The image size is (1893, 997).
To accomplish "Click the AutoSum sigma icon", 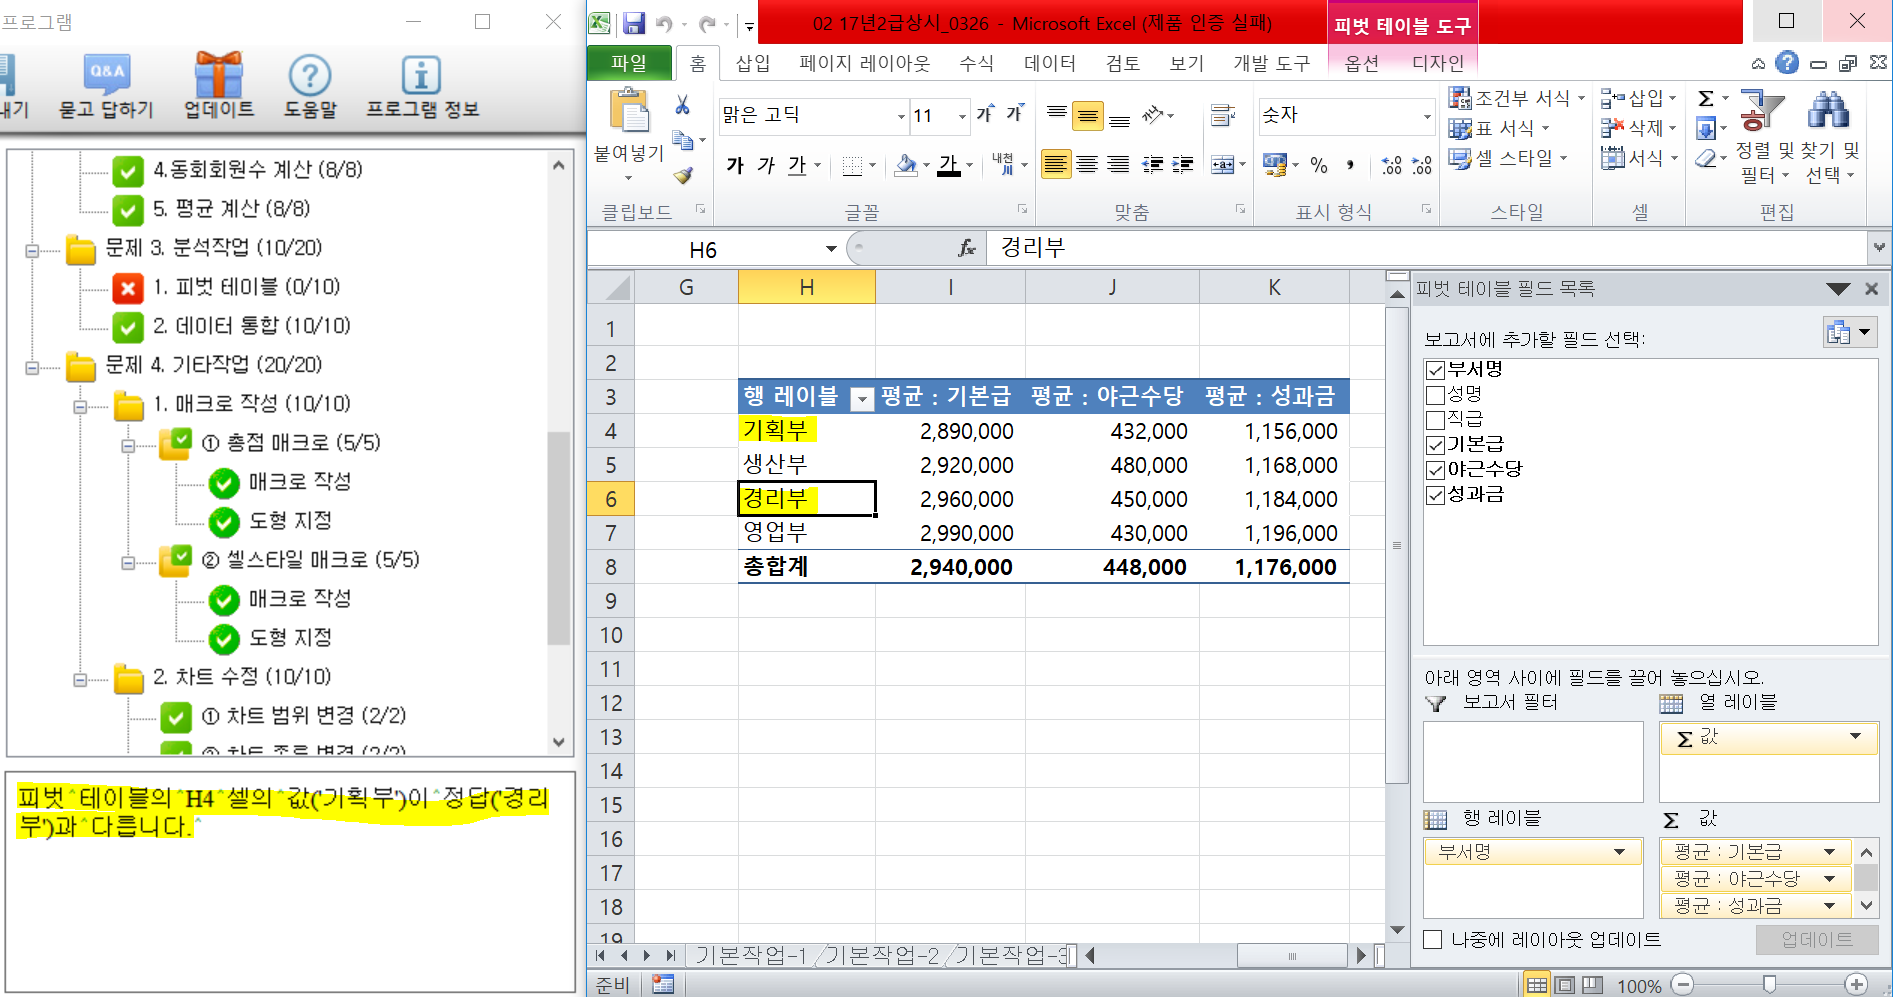I will click(1706, 98).
